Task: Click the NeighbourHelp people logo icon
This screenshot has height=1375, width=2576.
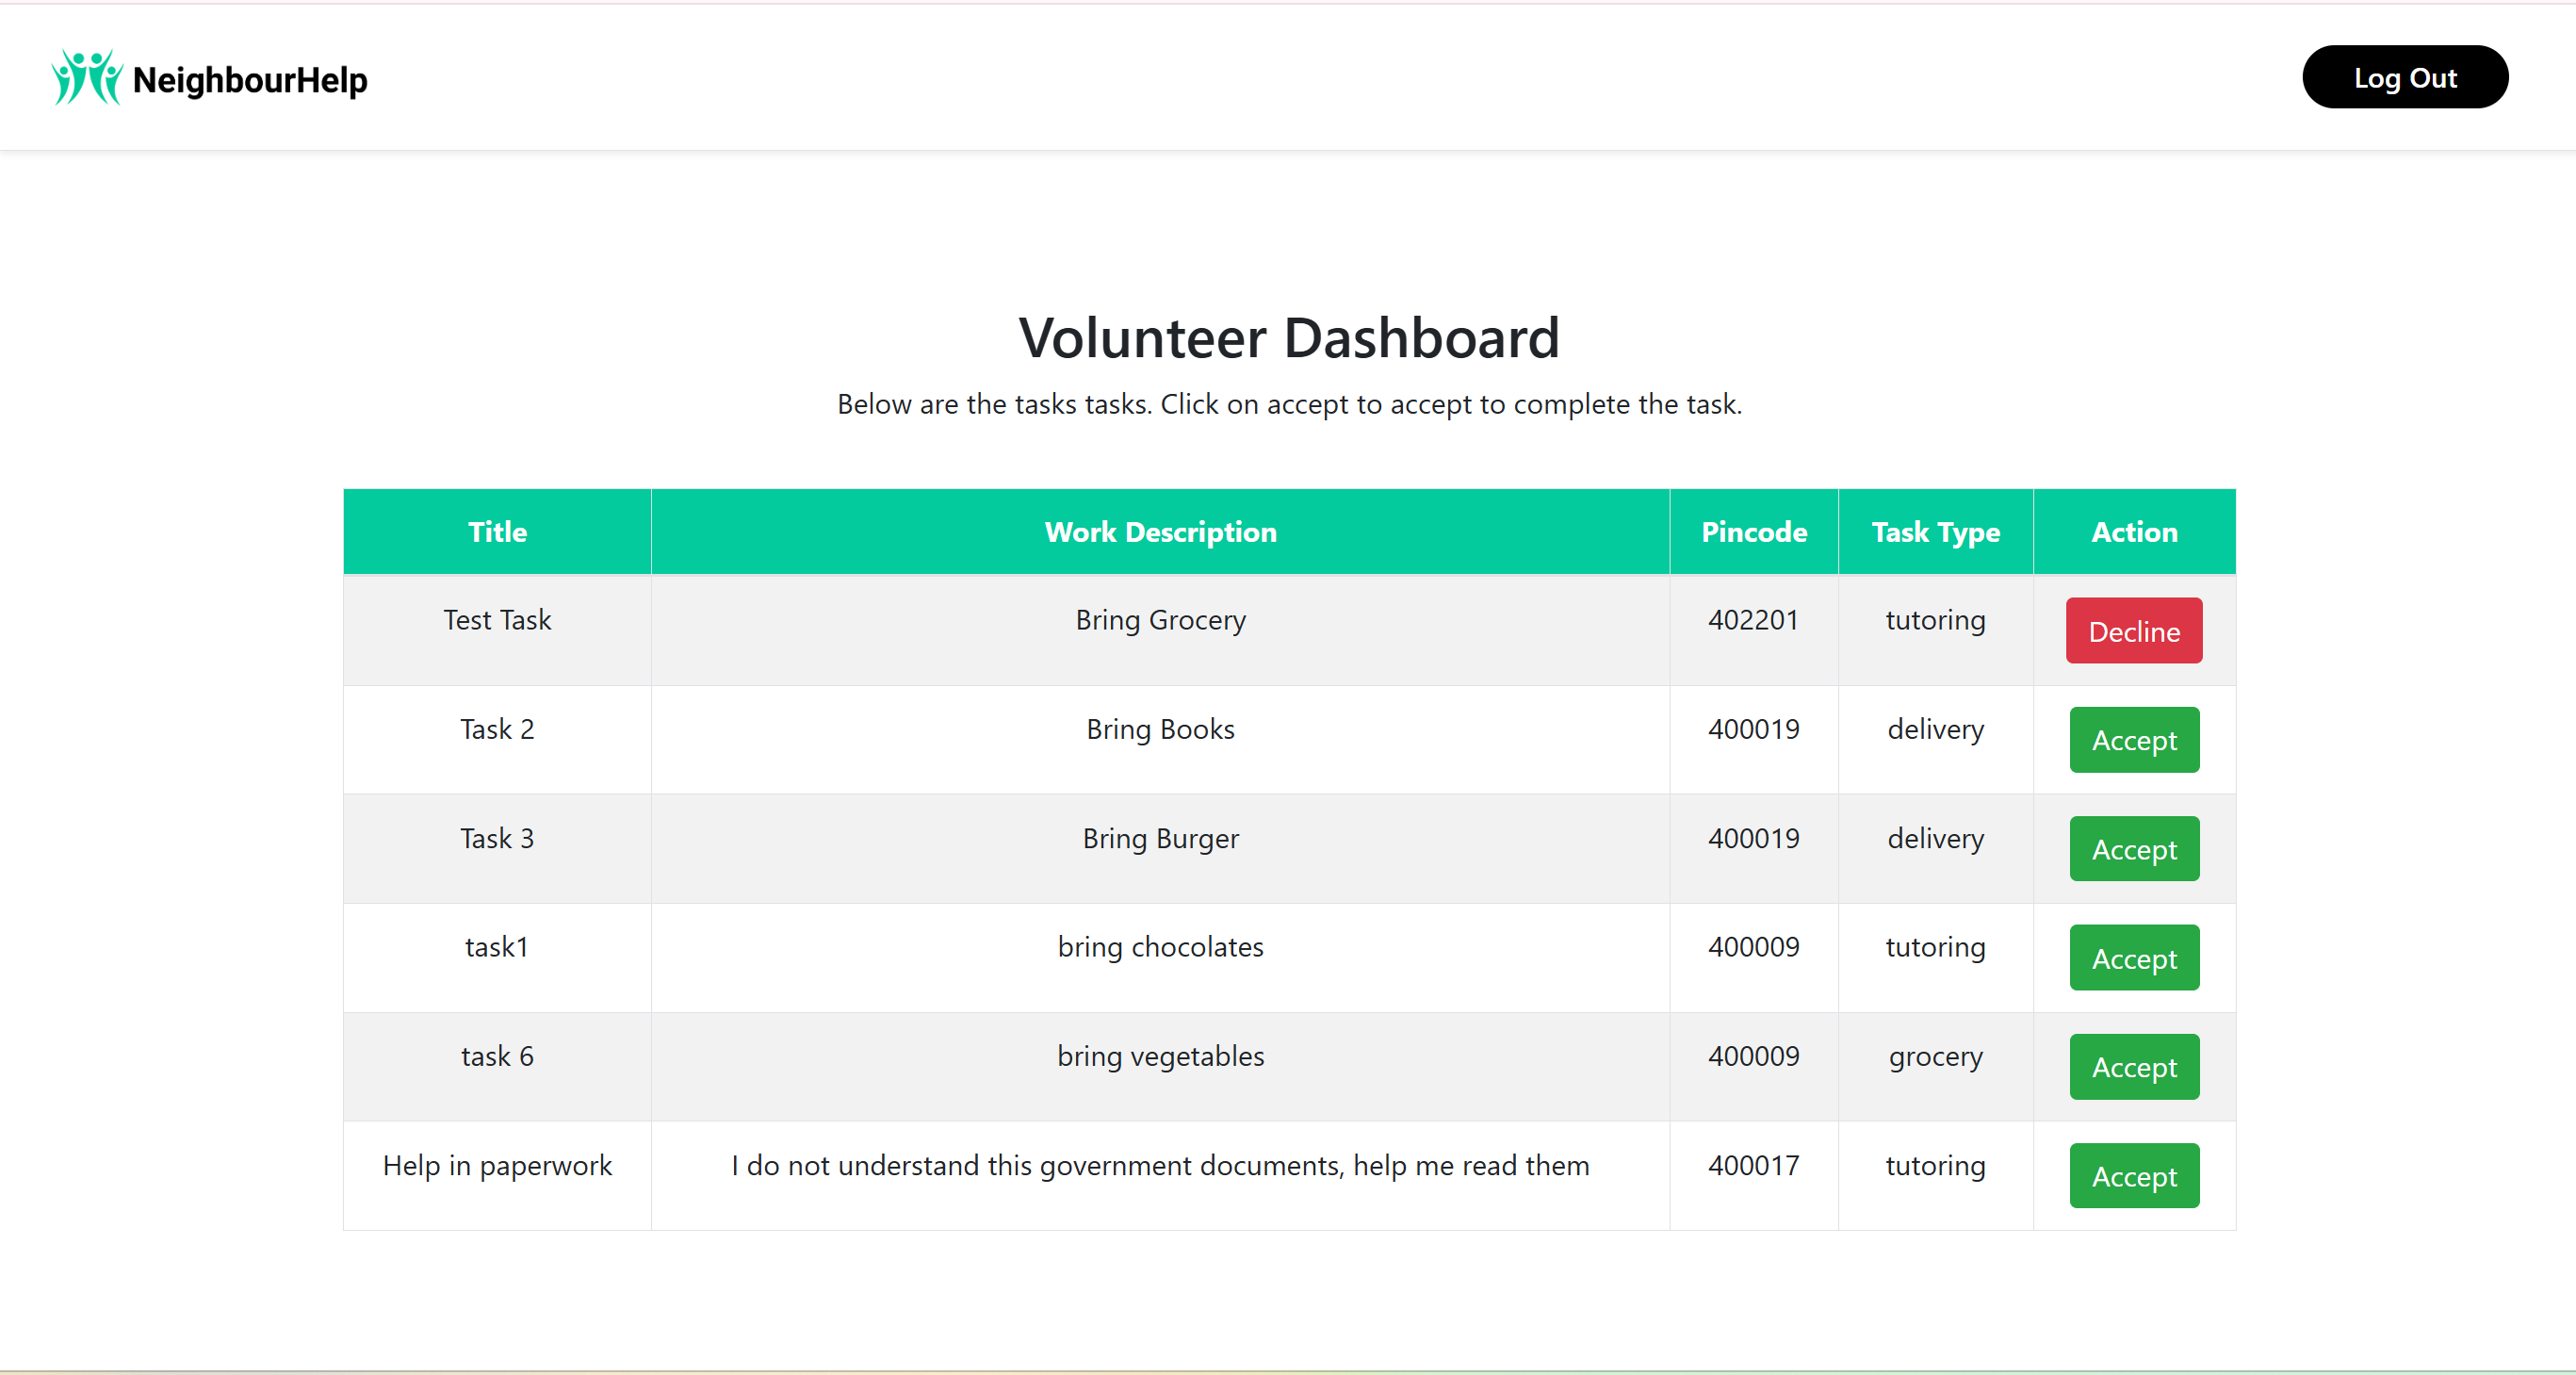Action: pyautogui.click(x=86, y=78)
